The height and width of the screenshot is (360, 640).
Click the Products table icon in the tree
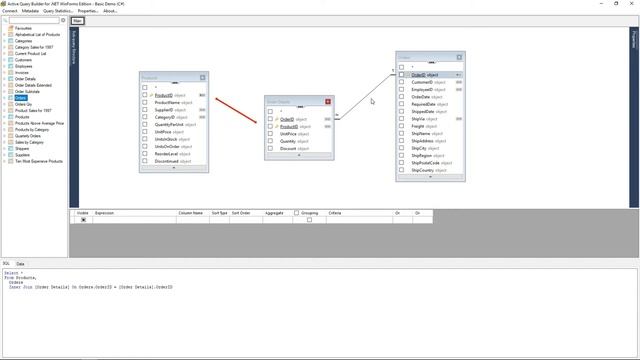click(x=11, y=117)
